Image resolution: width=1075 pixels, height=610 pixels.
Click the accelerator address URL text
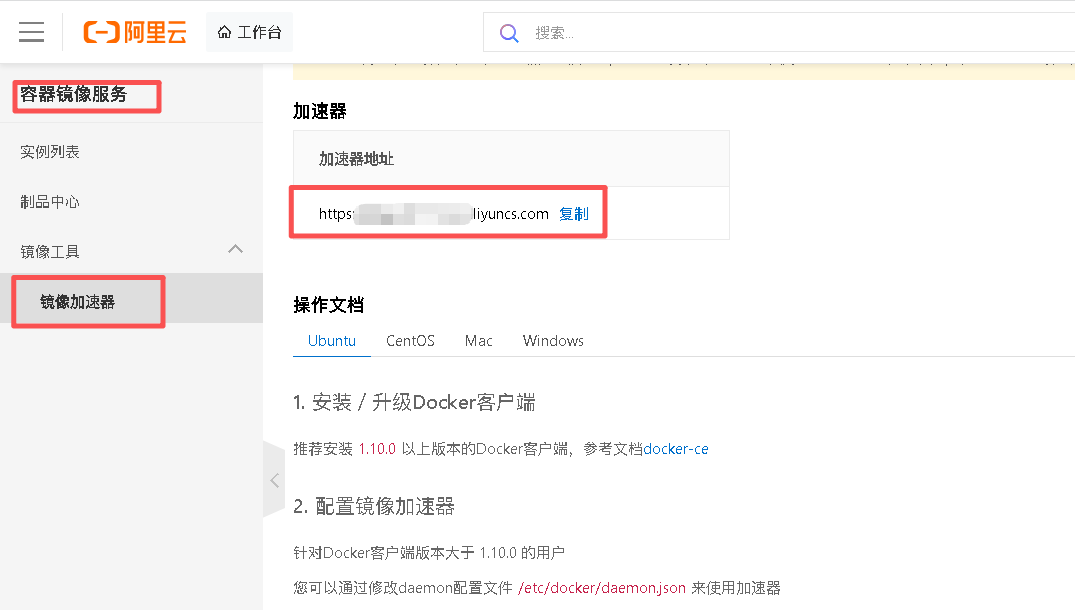(433, 214)
